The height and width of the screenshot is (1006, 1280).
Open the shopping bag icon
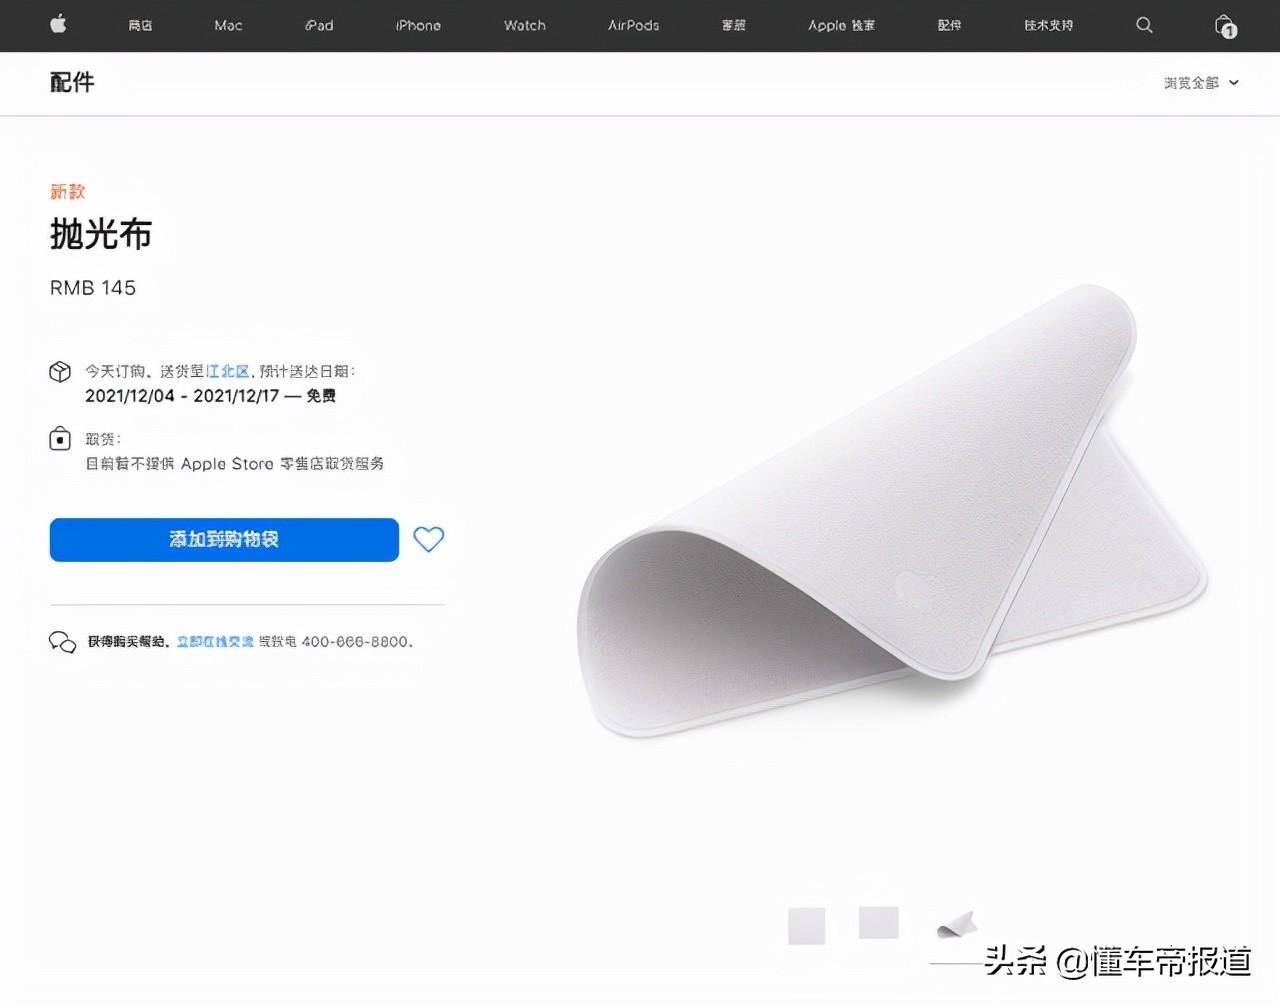(x=1225, y=26)
